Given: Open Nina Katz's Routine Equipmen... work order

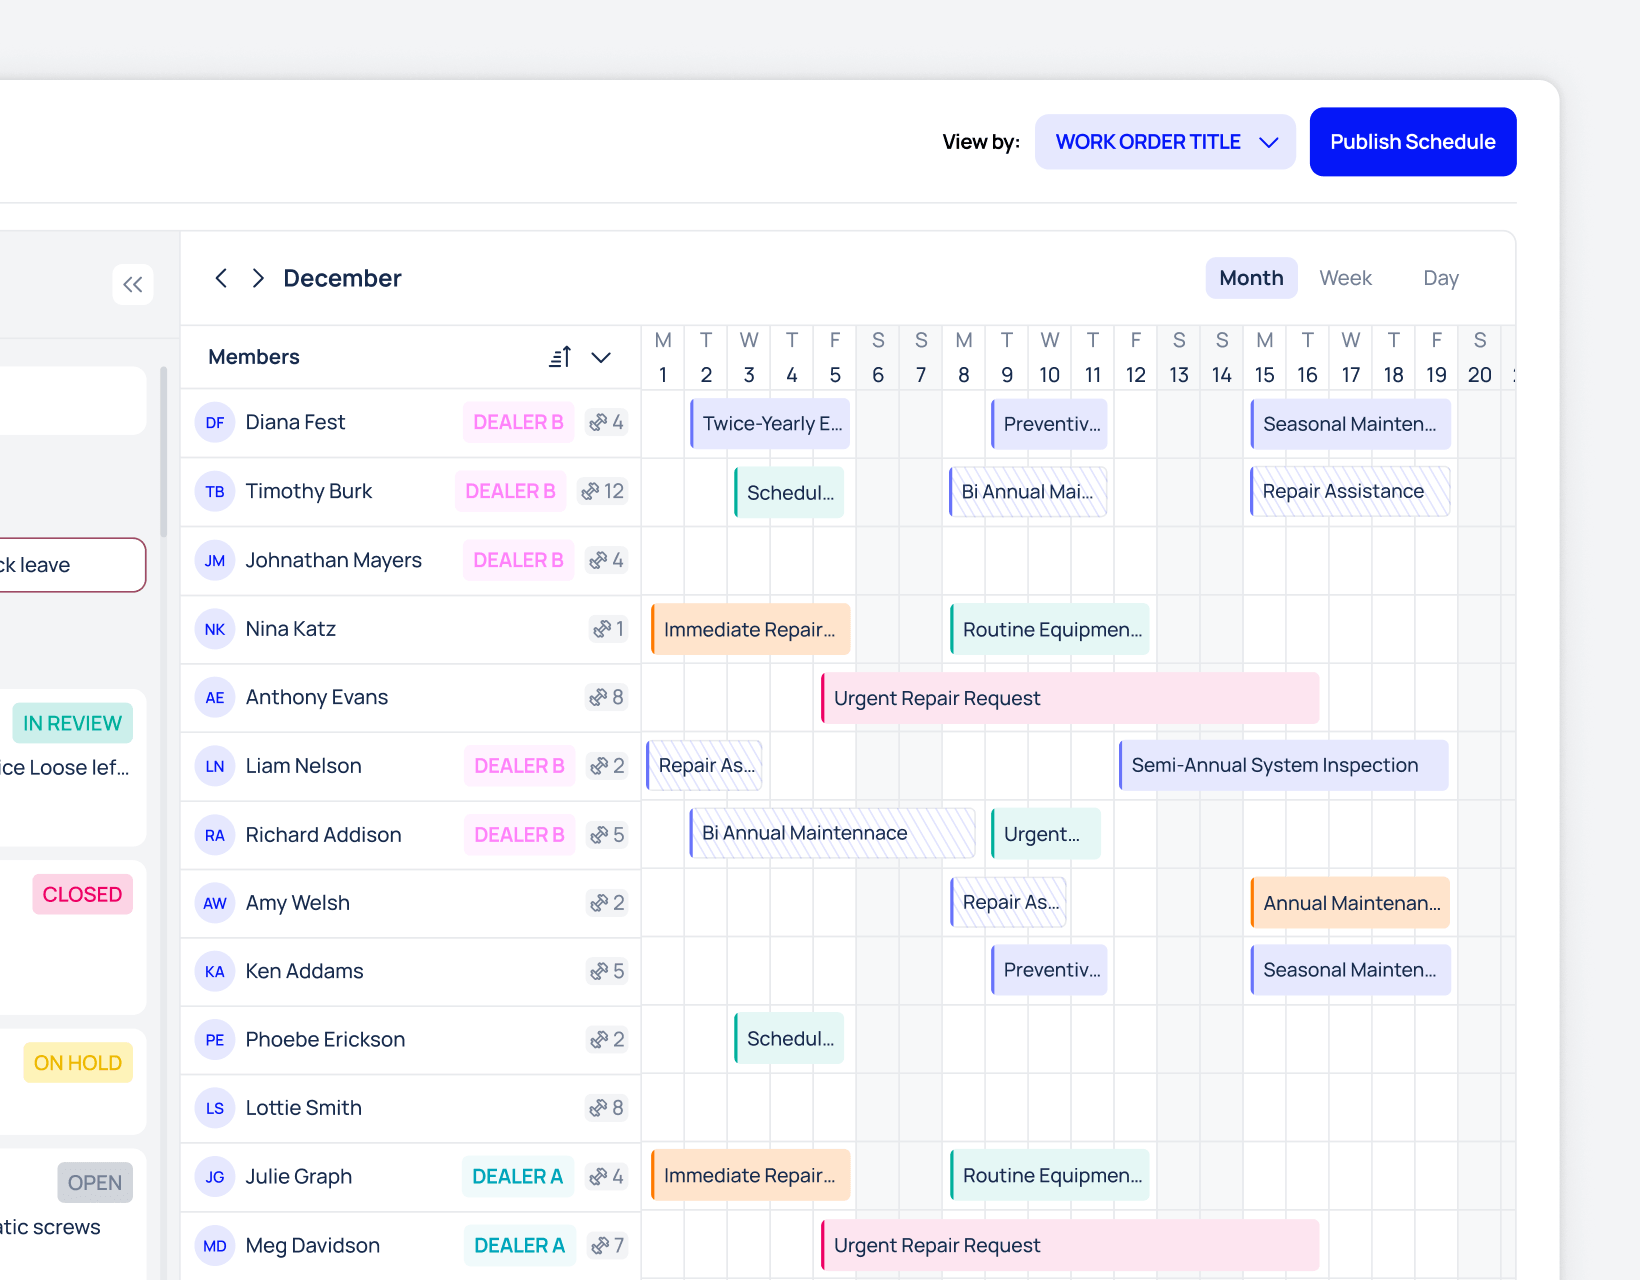Looking at the screenshot, I should (x=1050, y=629).
